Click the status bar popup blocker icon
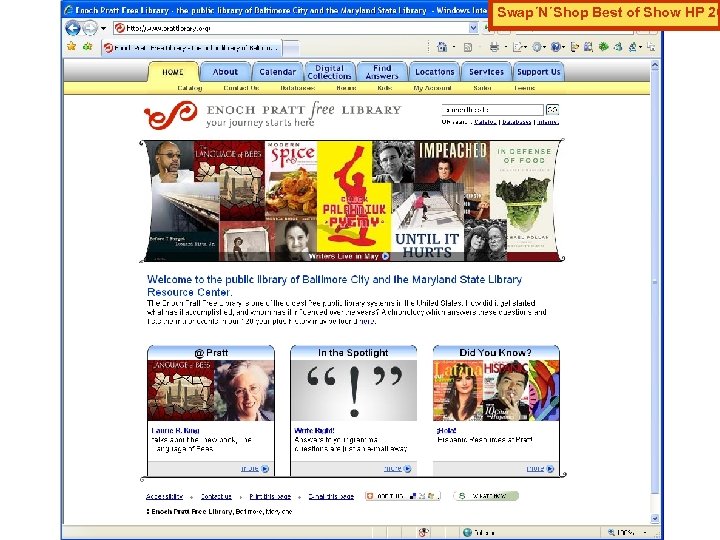 pos(424,533)
